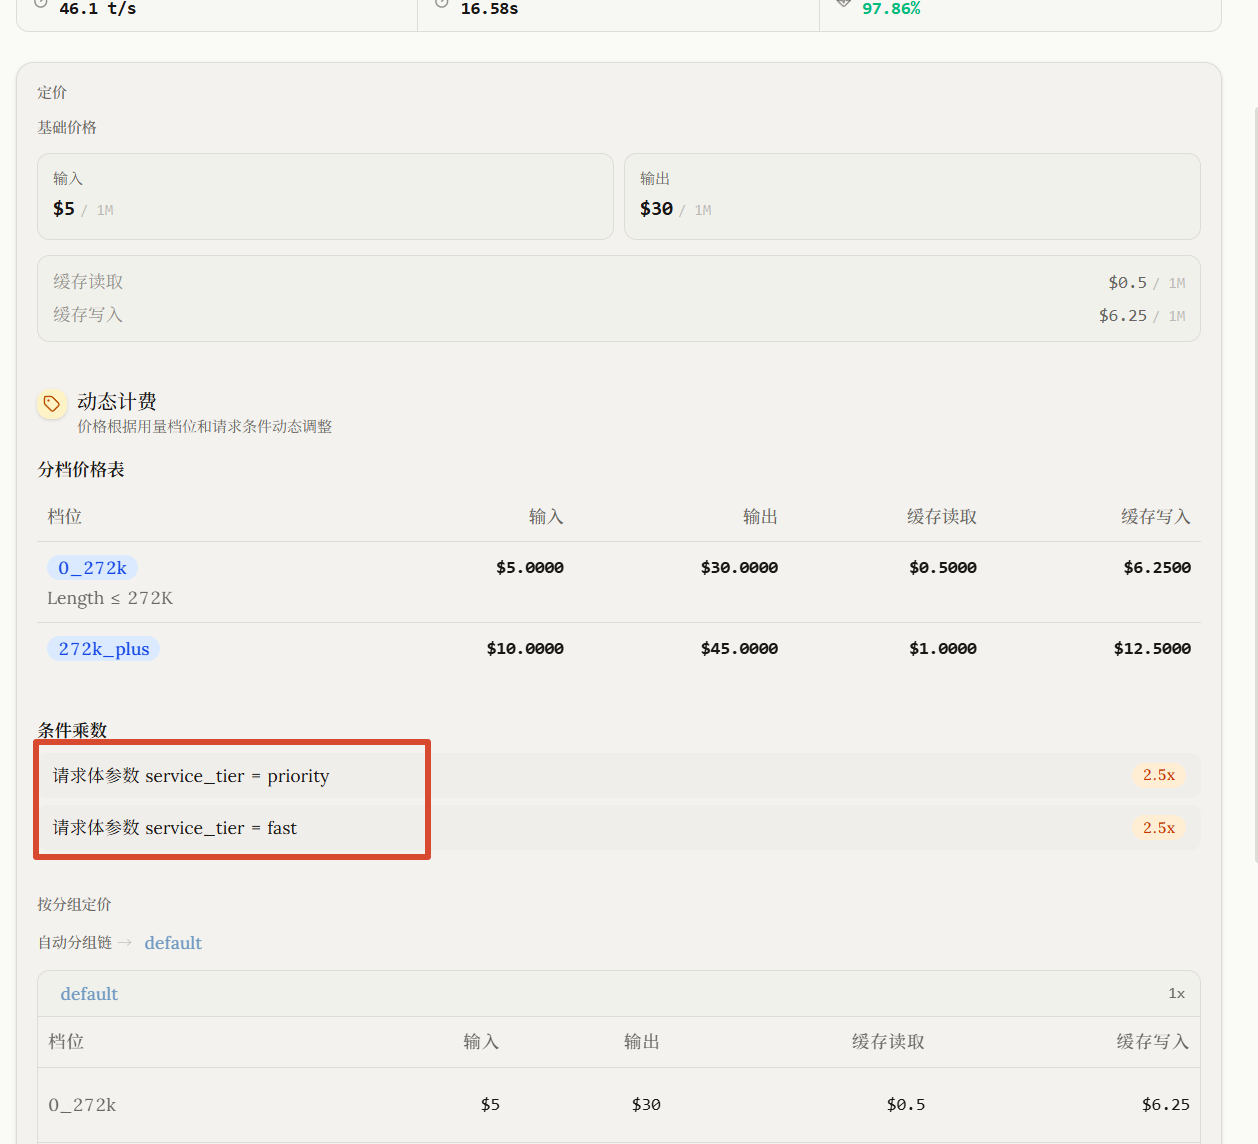Click the 档位 header in tier price table
The width and height of the screenshot is (1258, 1144).
(65, 517)
